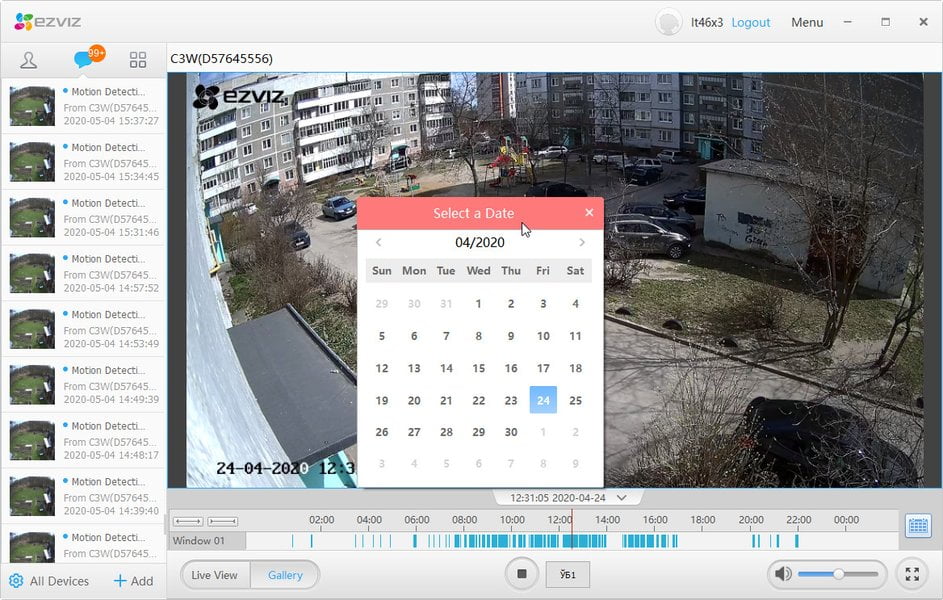
Task: Zoom out timeline with wide arrows icon
Action: pyautogui.click(x=188, y=521)
